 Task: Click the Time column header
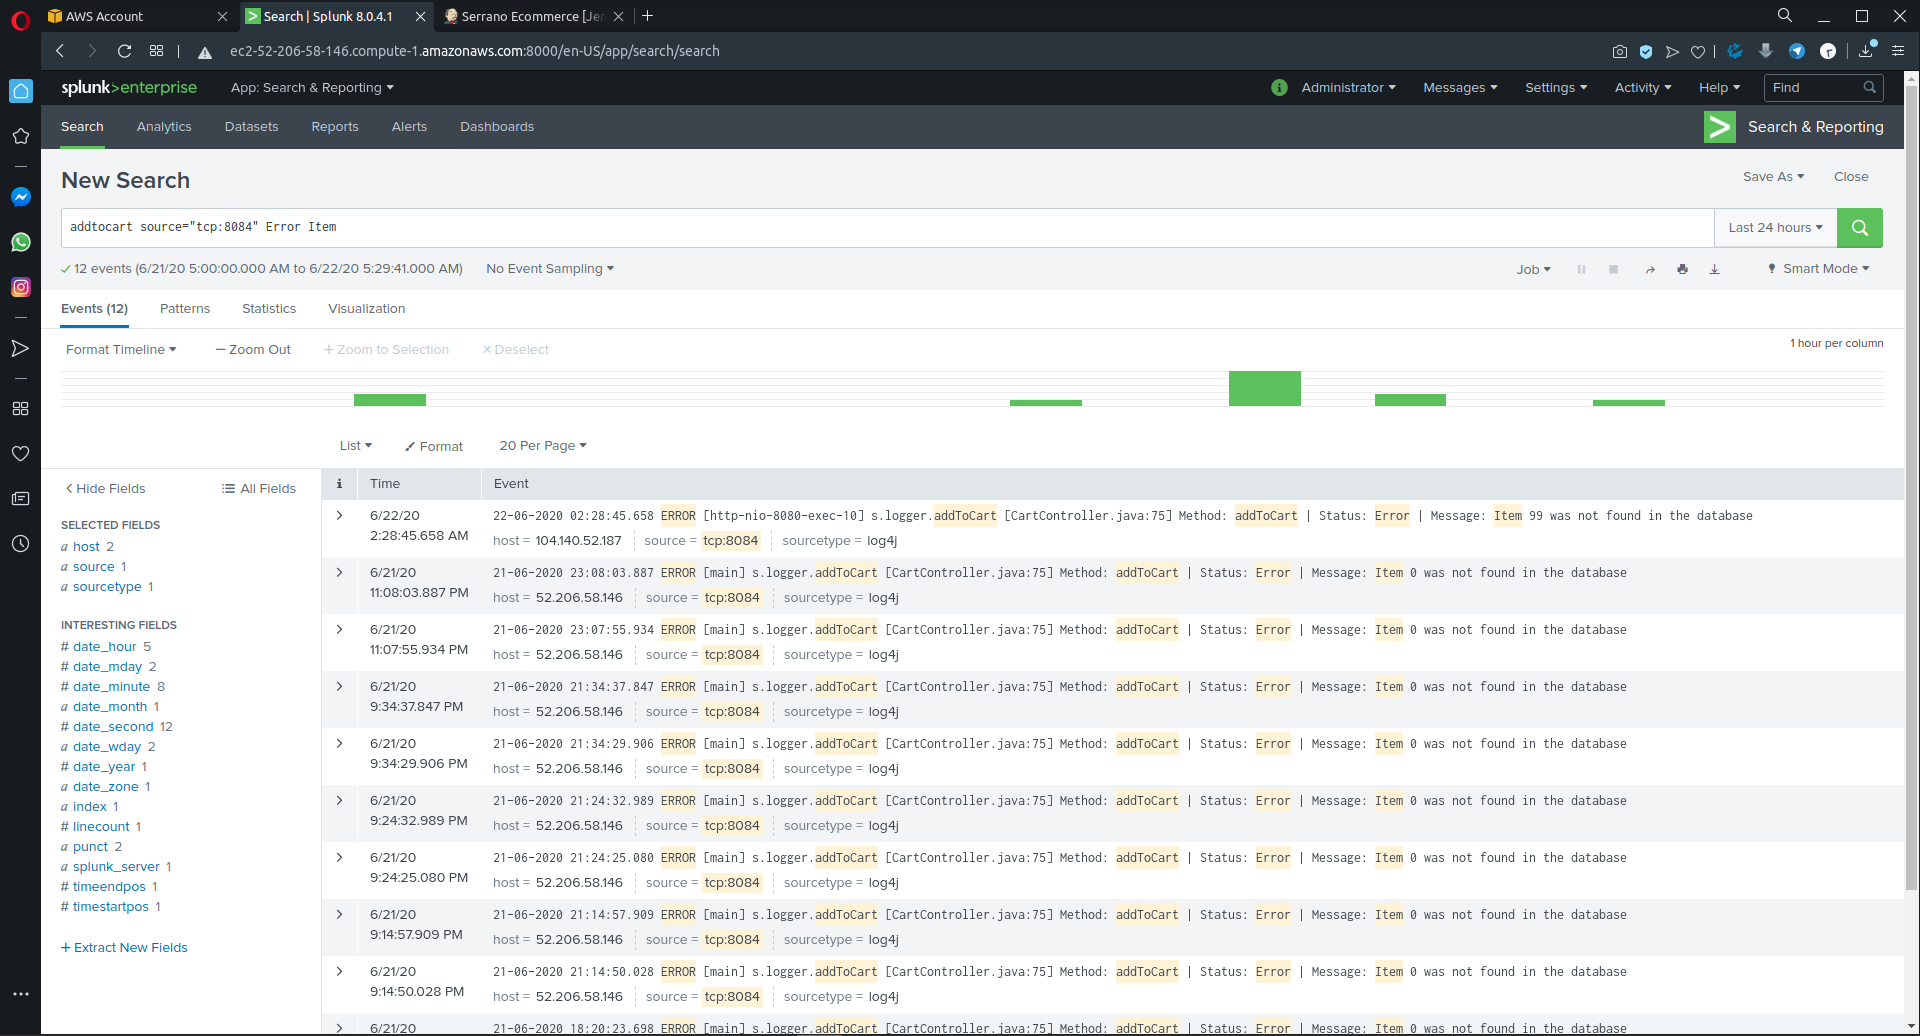385,484
